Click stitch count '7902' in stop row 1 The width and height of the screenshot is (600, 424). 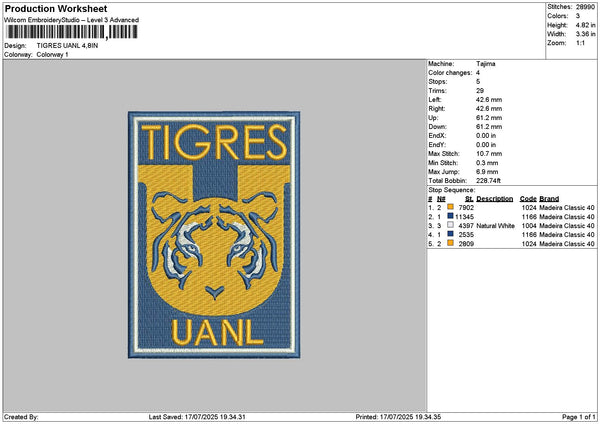point(466,208)
